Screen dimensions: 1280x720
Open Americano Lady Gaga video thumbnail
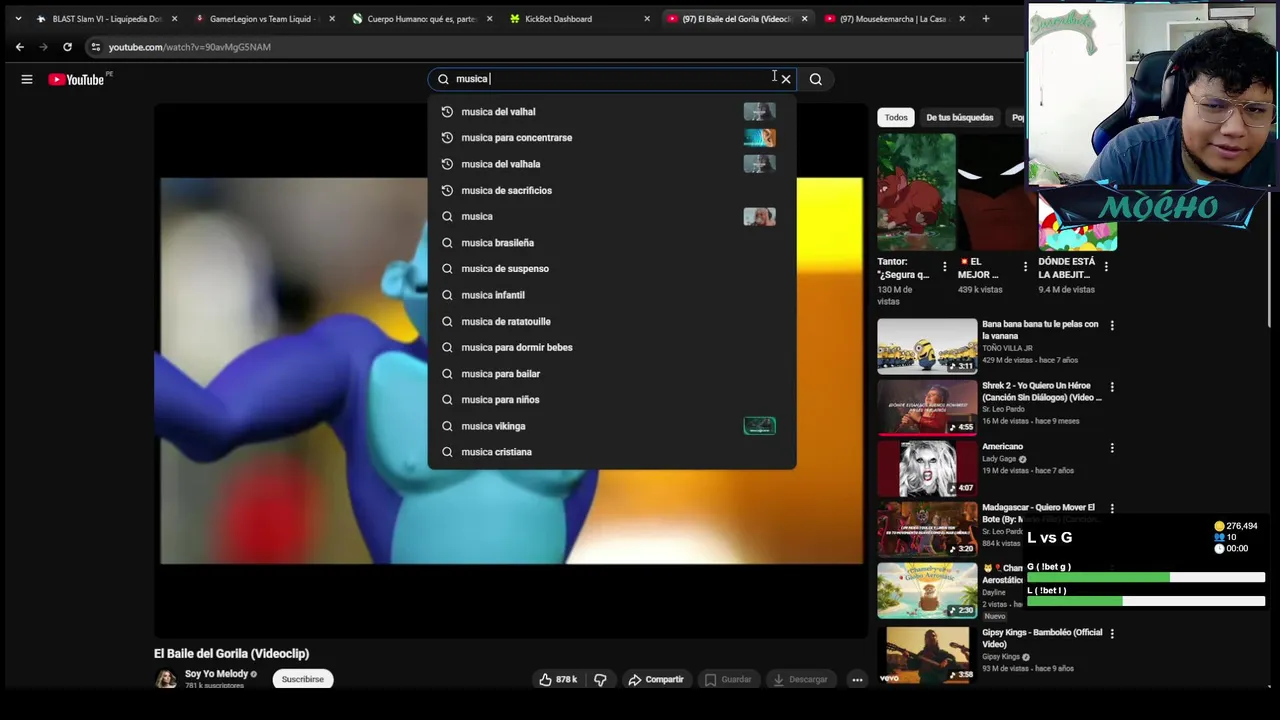coord(927,468)
